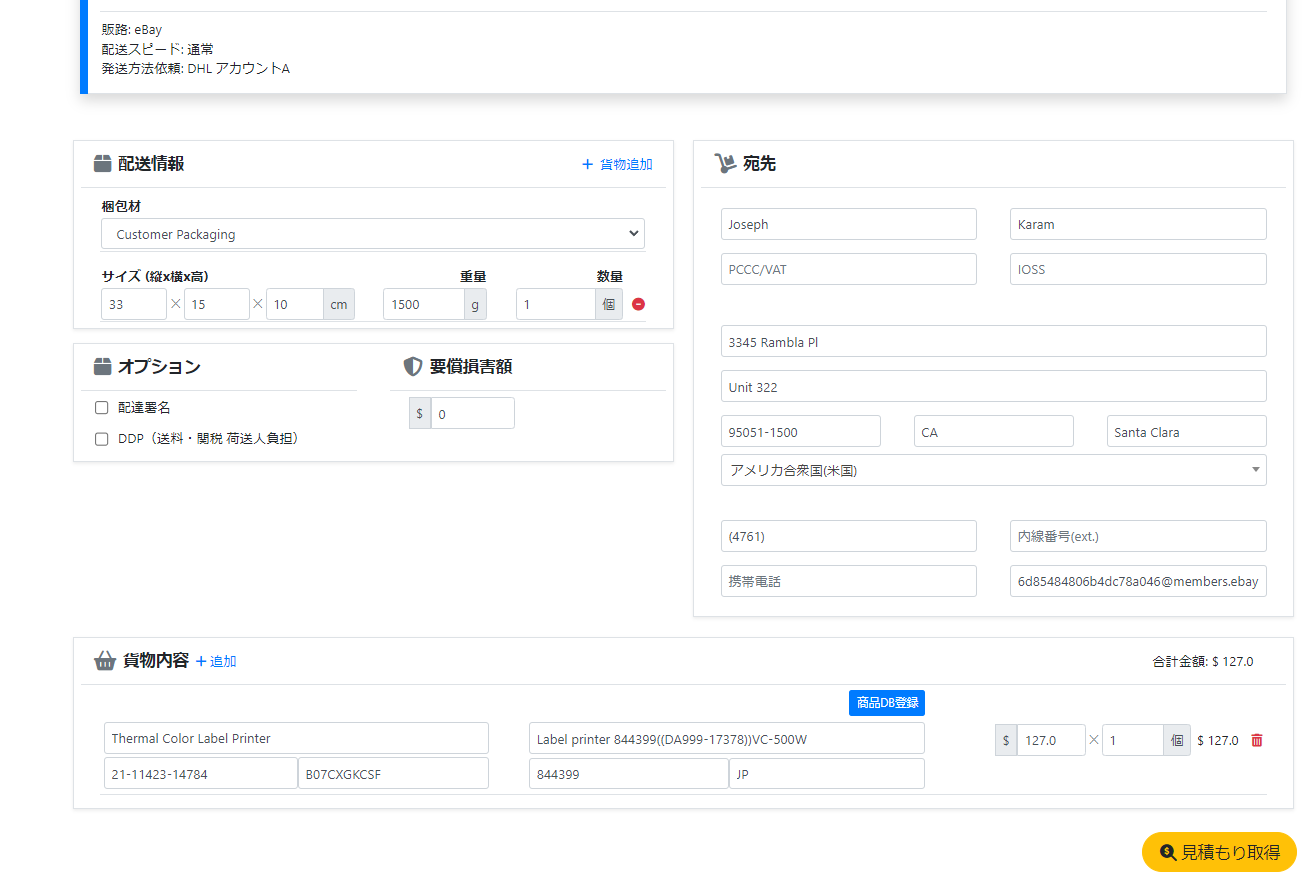Add another package via 貨物追加
The image size is (1306, 880).
pos(617,164)
